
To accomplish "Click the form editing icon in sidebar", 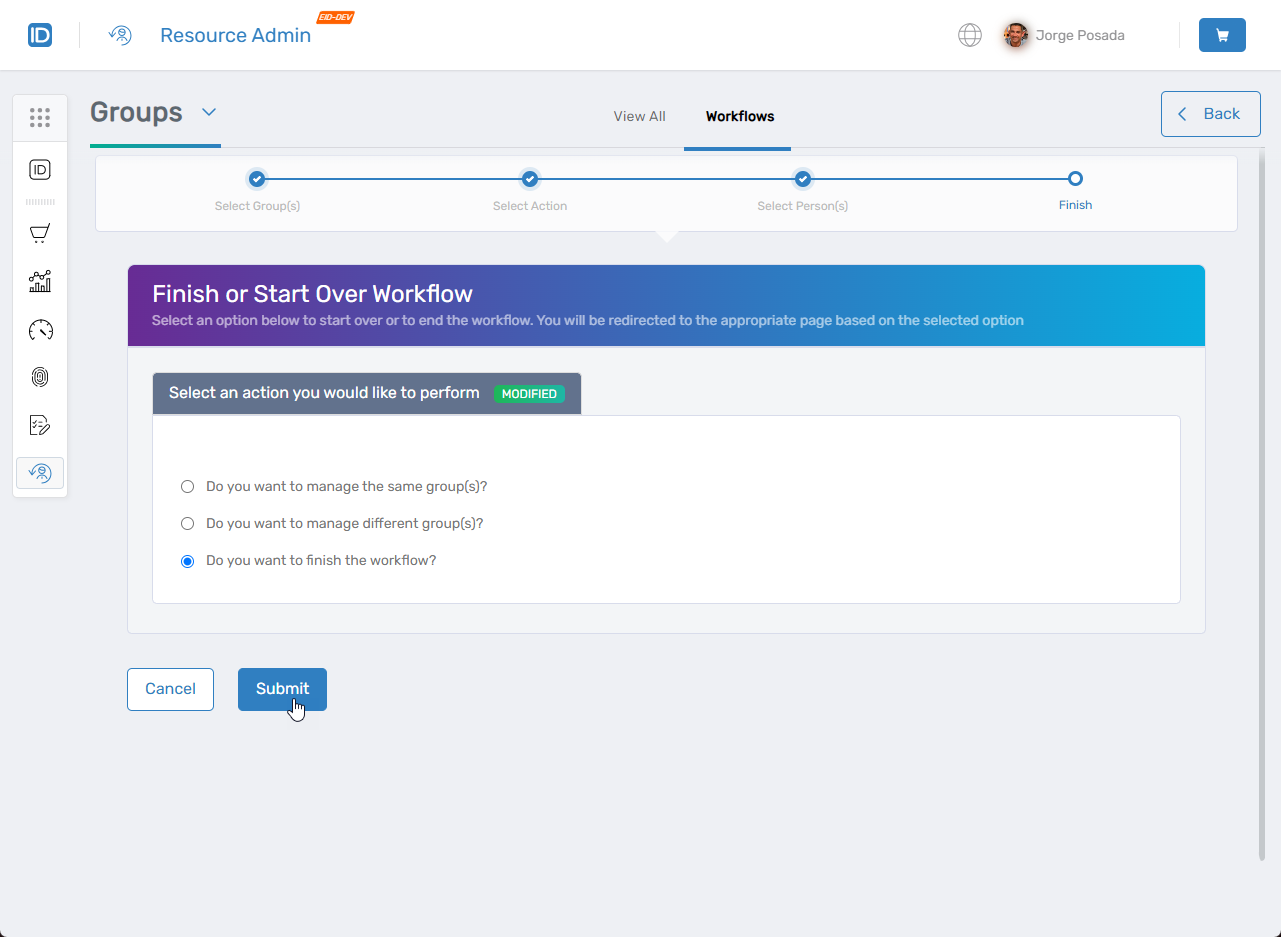I will point(40,424).
